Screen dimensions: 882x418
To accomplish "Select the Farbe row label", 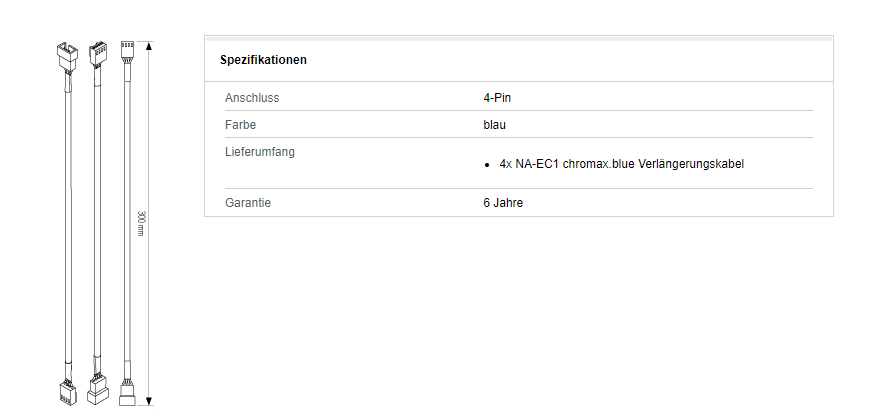I will pyautogui.click(x=240, y=125).
